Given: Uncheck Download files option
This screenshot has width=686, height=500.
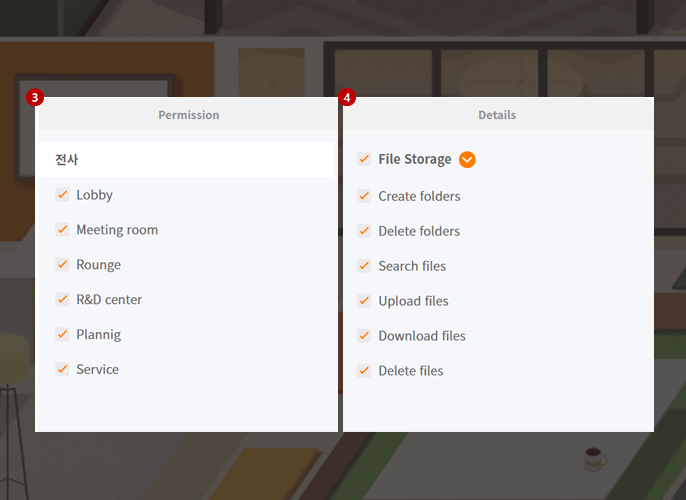Looking at the screenshot, I should point(364,336).
